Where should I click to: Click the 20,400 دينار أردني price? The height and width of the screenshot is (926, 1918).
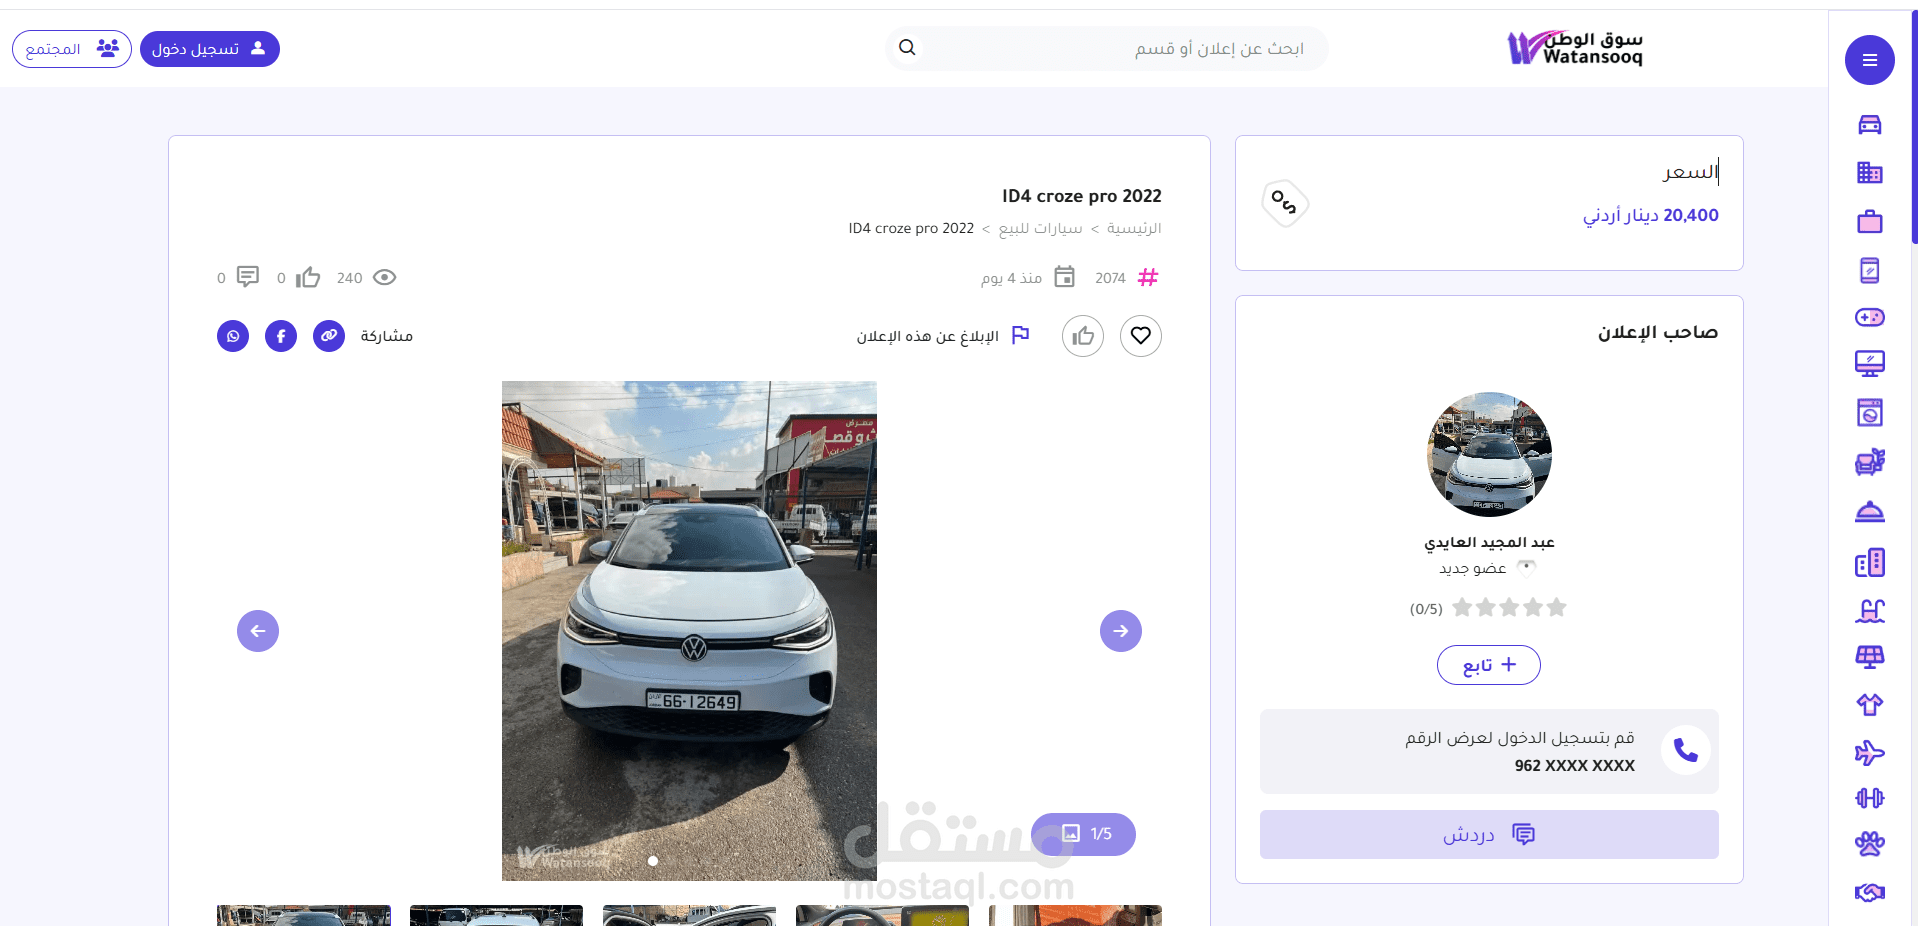pyautogui.click(x=1650, y=215)
